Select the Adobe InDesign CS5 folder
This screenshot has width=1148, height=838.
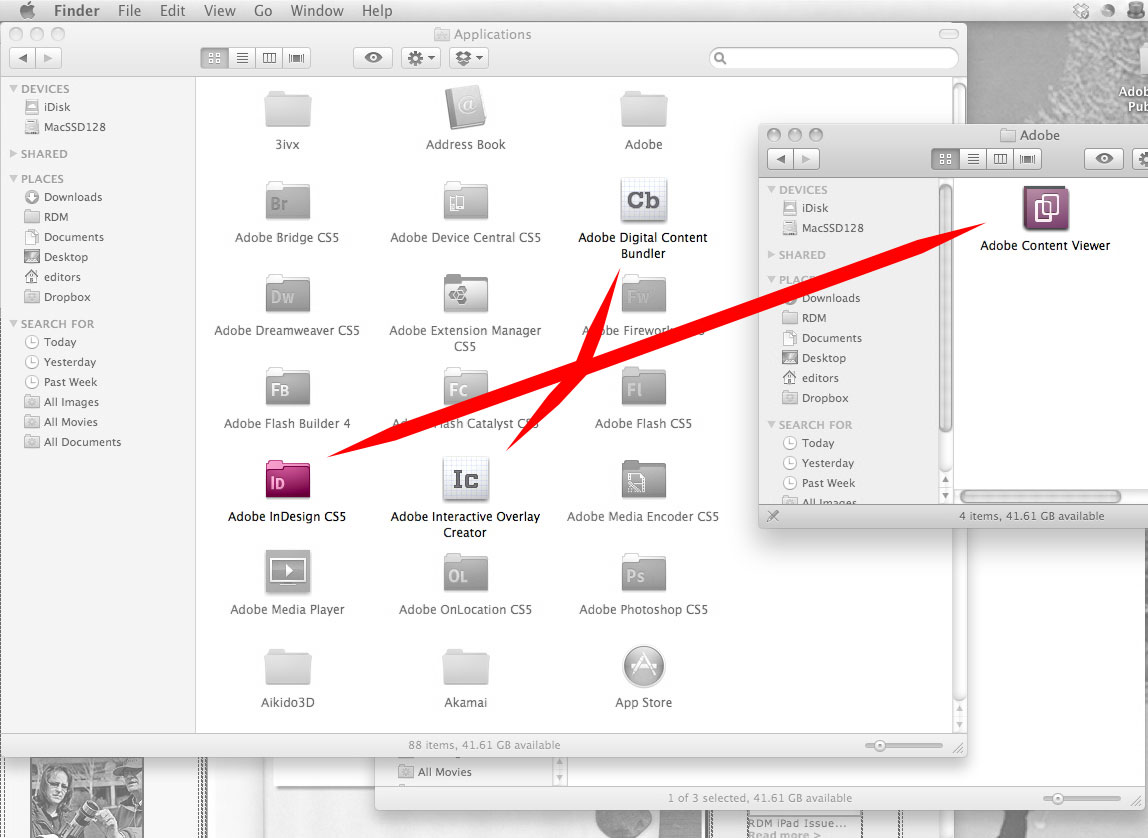tap(287, 479)
